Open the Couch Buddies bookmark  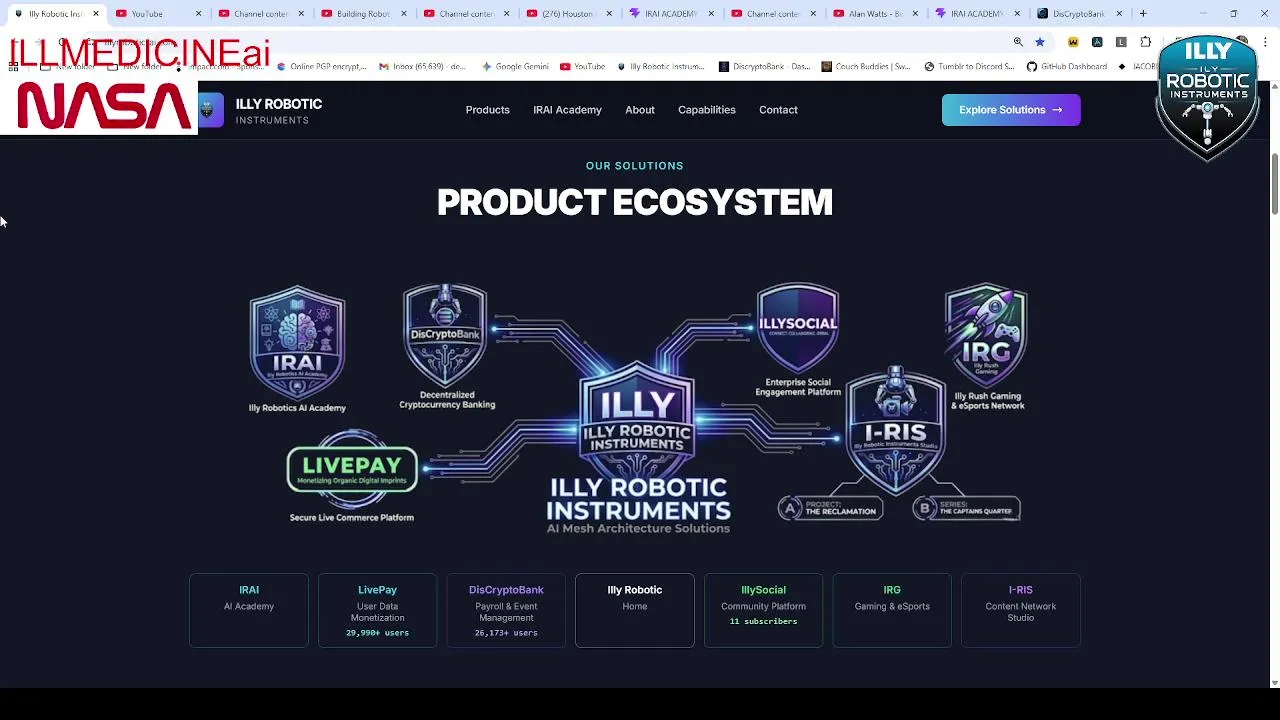pyautogui.click(x=866, y=67)
